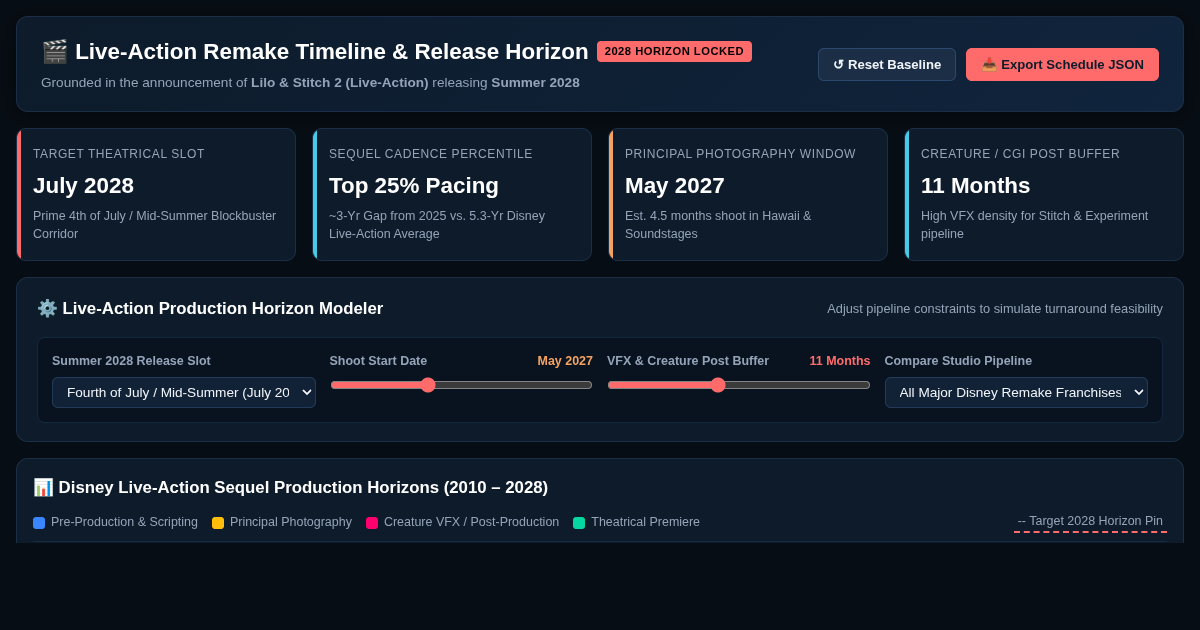Click the orange May 2027 slider readout
Viewport: 1200px width, 630px height.
(x=565, y=361)
